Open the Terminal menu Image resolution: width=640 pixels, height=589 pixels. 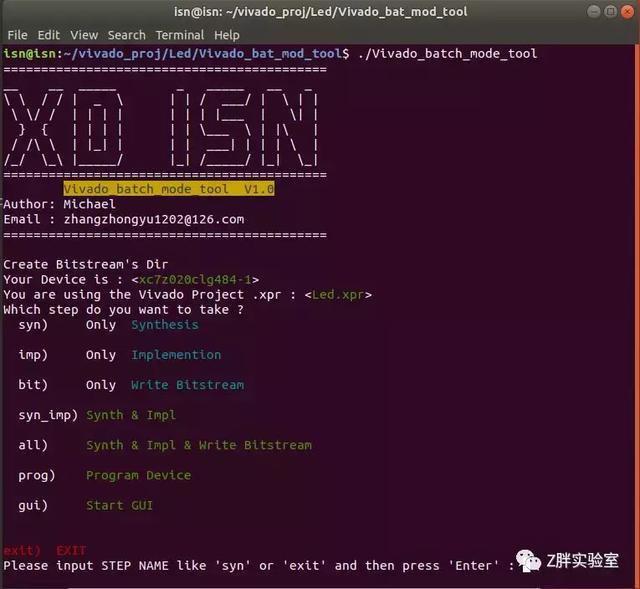180,35
